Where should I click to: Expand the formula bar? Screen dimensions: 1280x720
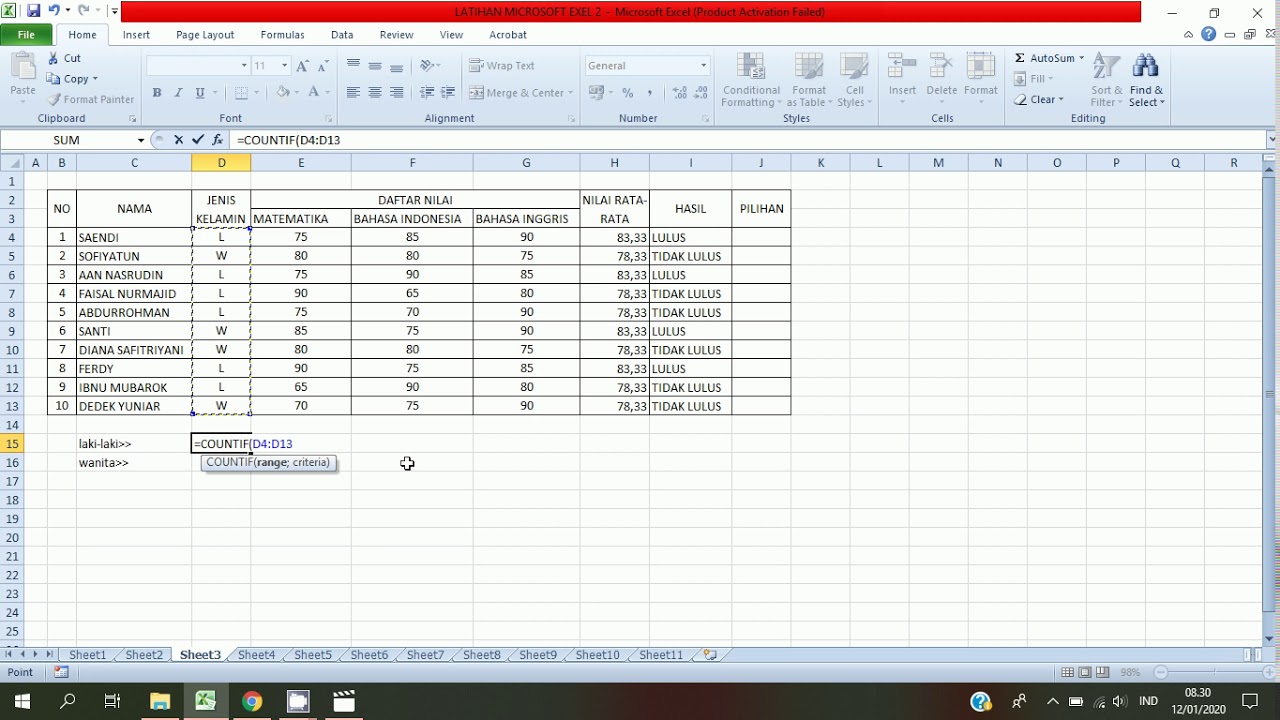pyautogui.click(x=1272, y=140)
